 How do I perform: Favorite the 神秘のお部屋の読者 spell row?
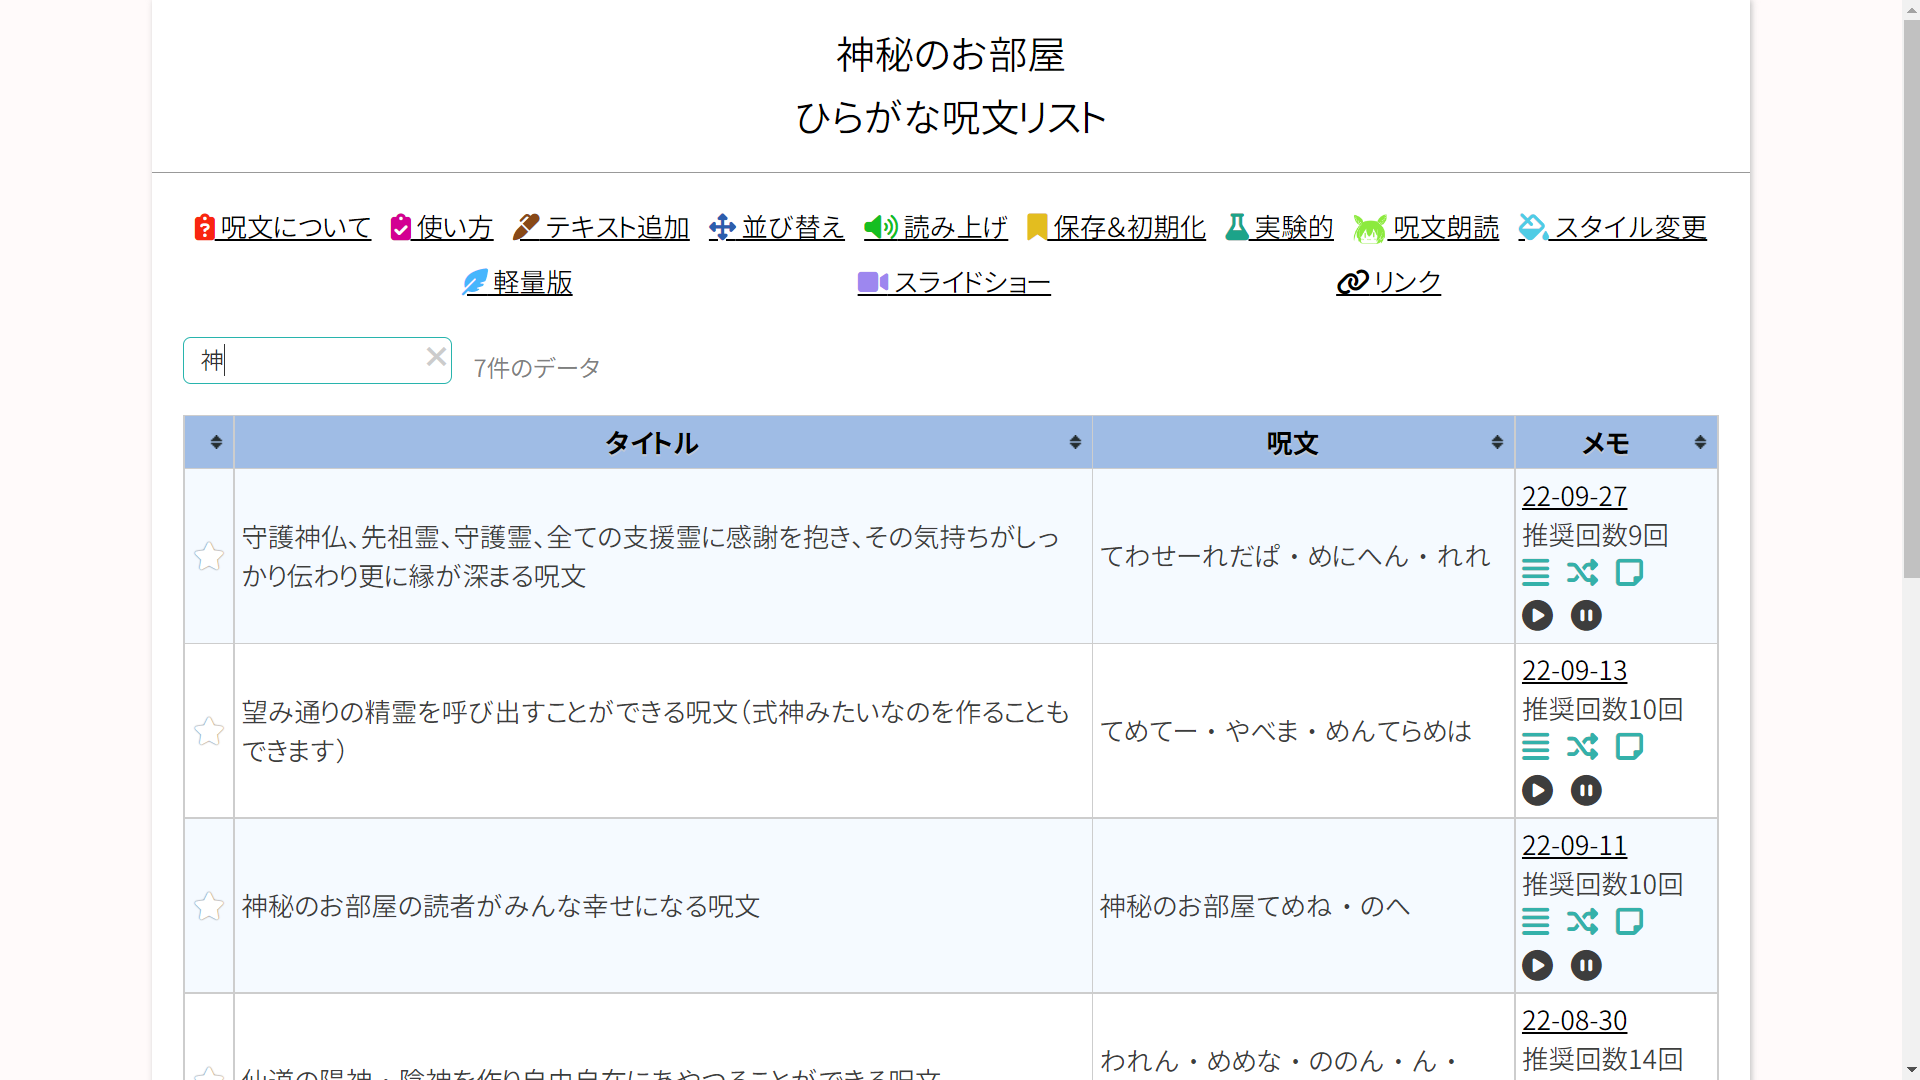pos(209,906)
